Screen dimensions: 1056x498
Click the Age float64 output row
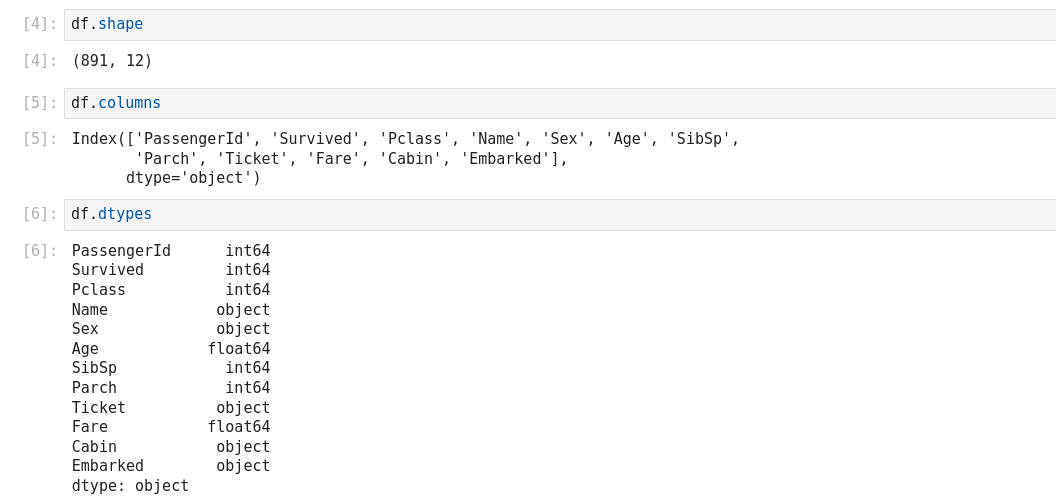point(171,349)
